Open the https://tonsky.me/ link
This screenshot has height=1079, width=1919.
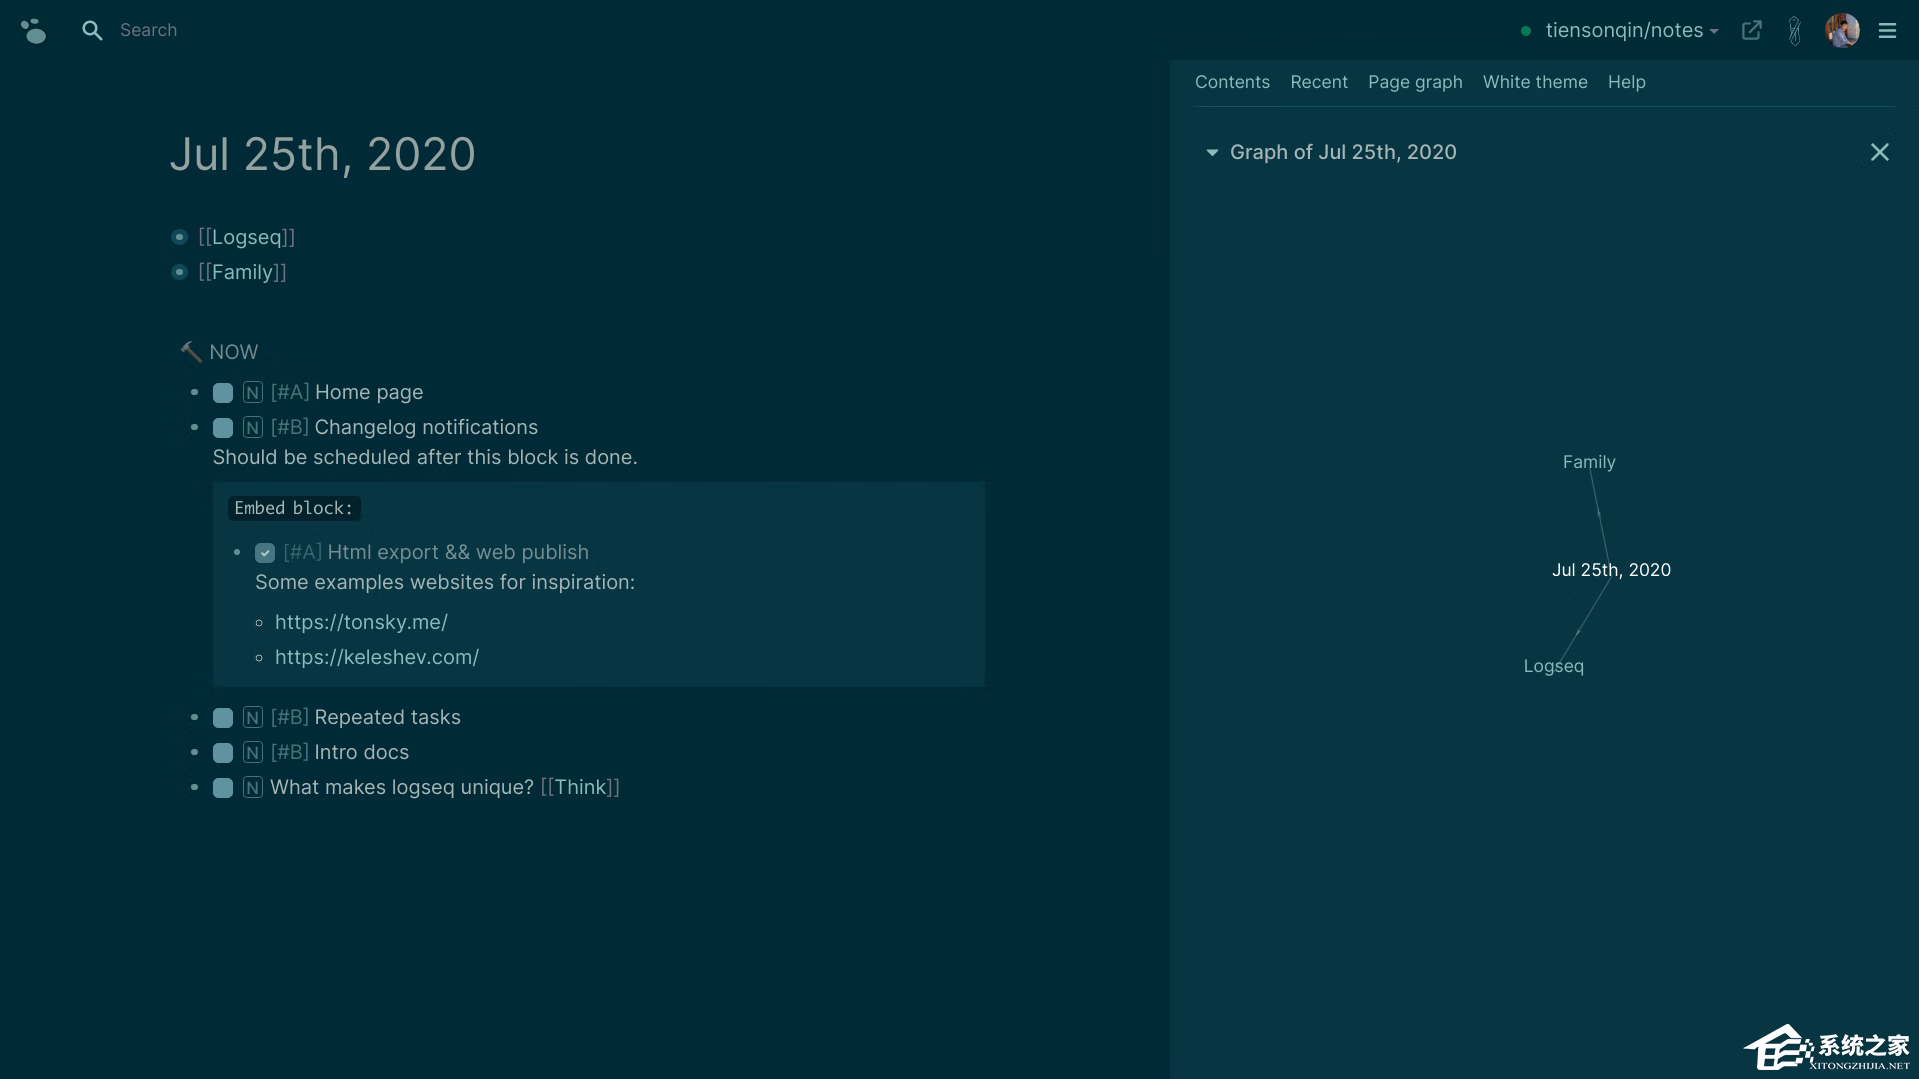[361, 622]
